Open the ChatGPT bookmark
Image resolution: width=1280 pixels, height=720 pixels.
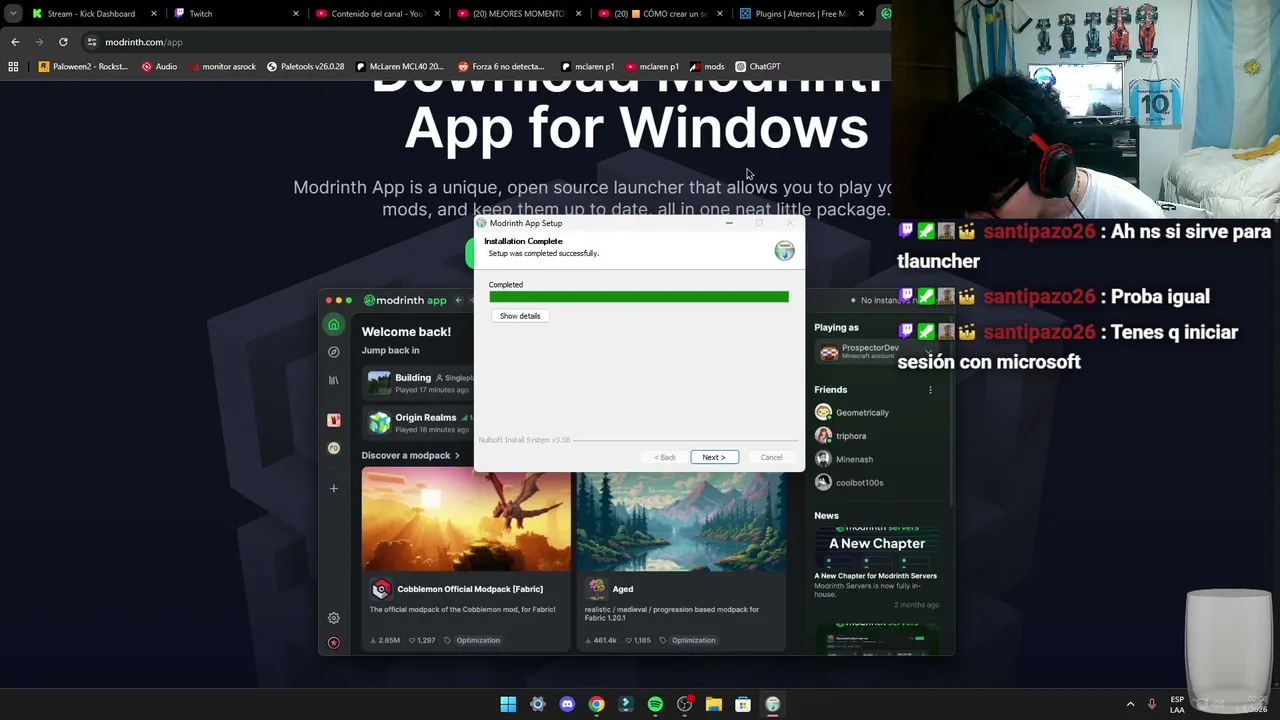[758, 67]
